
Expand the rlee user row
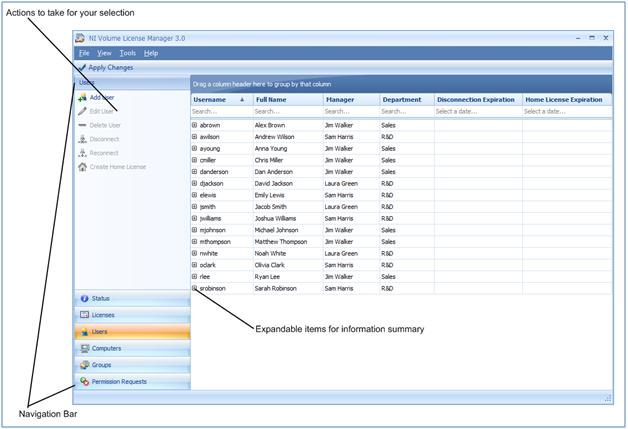[x=195, y=276]
